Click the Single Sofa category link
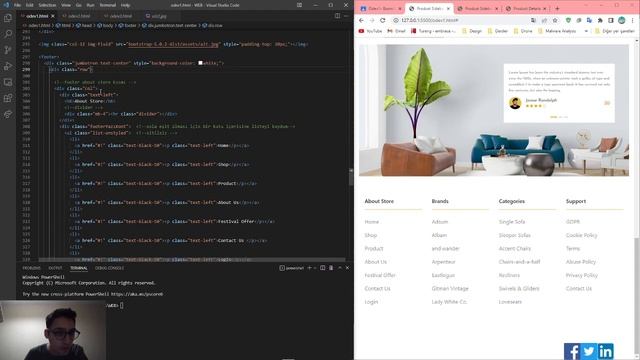 tap(512, 222)
